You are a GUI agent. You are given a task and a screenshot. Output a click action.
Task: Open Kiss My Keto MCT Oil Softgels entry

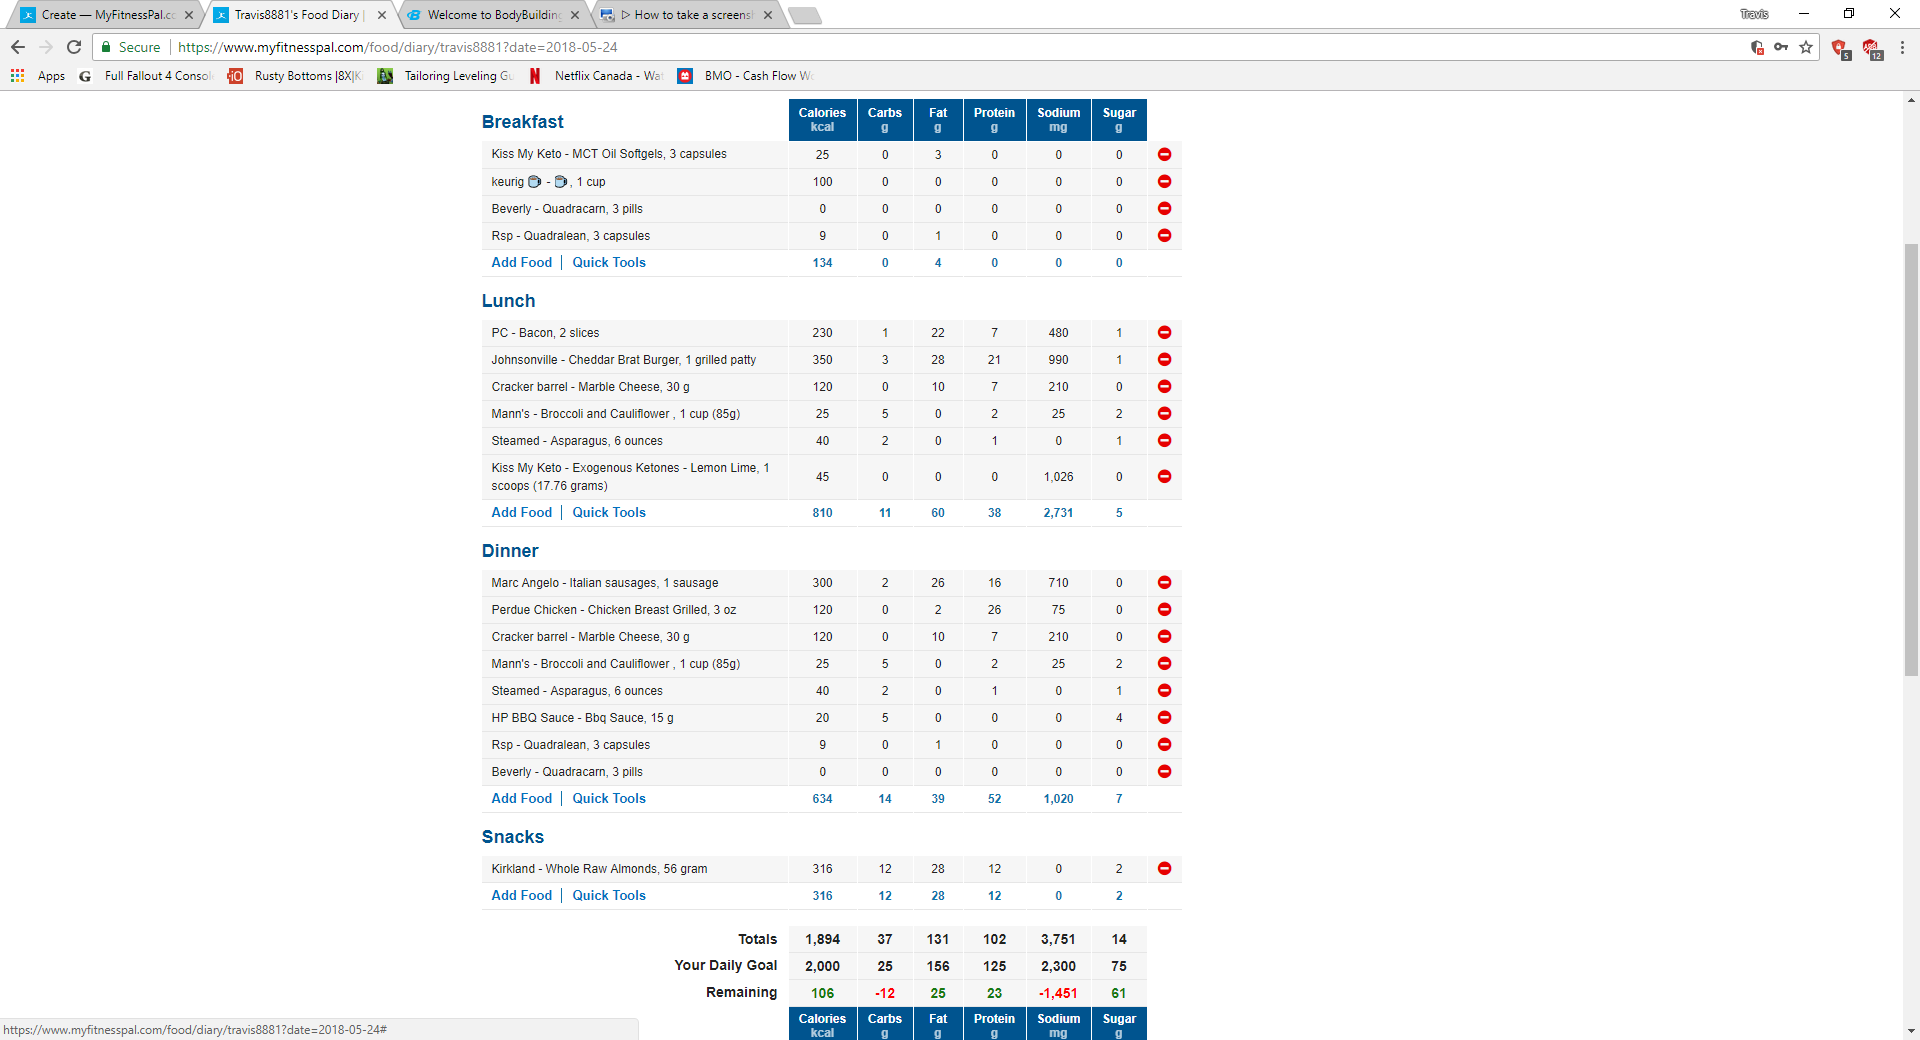coord(609,154)
